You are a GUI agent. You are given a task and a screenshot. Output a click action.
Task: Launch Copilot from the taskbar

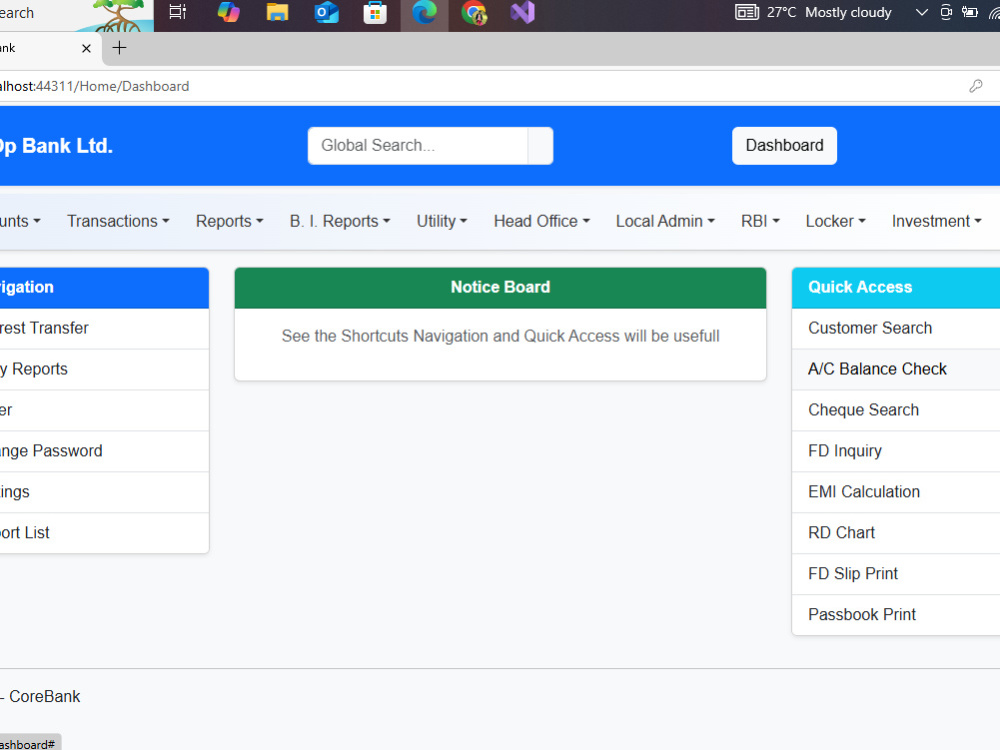[x=228, y=12]
